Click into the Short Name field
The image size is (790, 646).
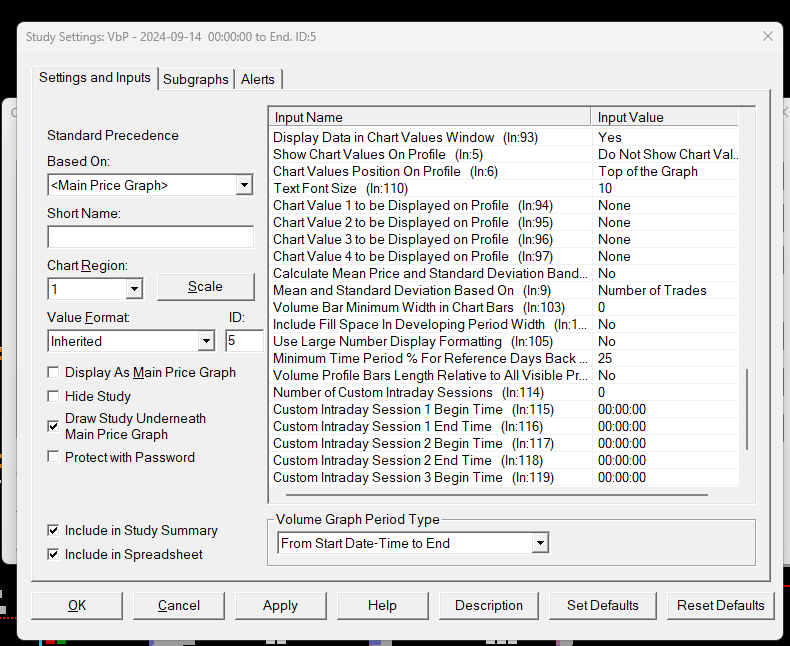coord(150,237)
